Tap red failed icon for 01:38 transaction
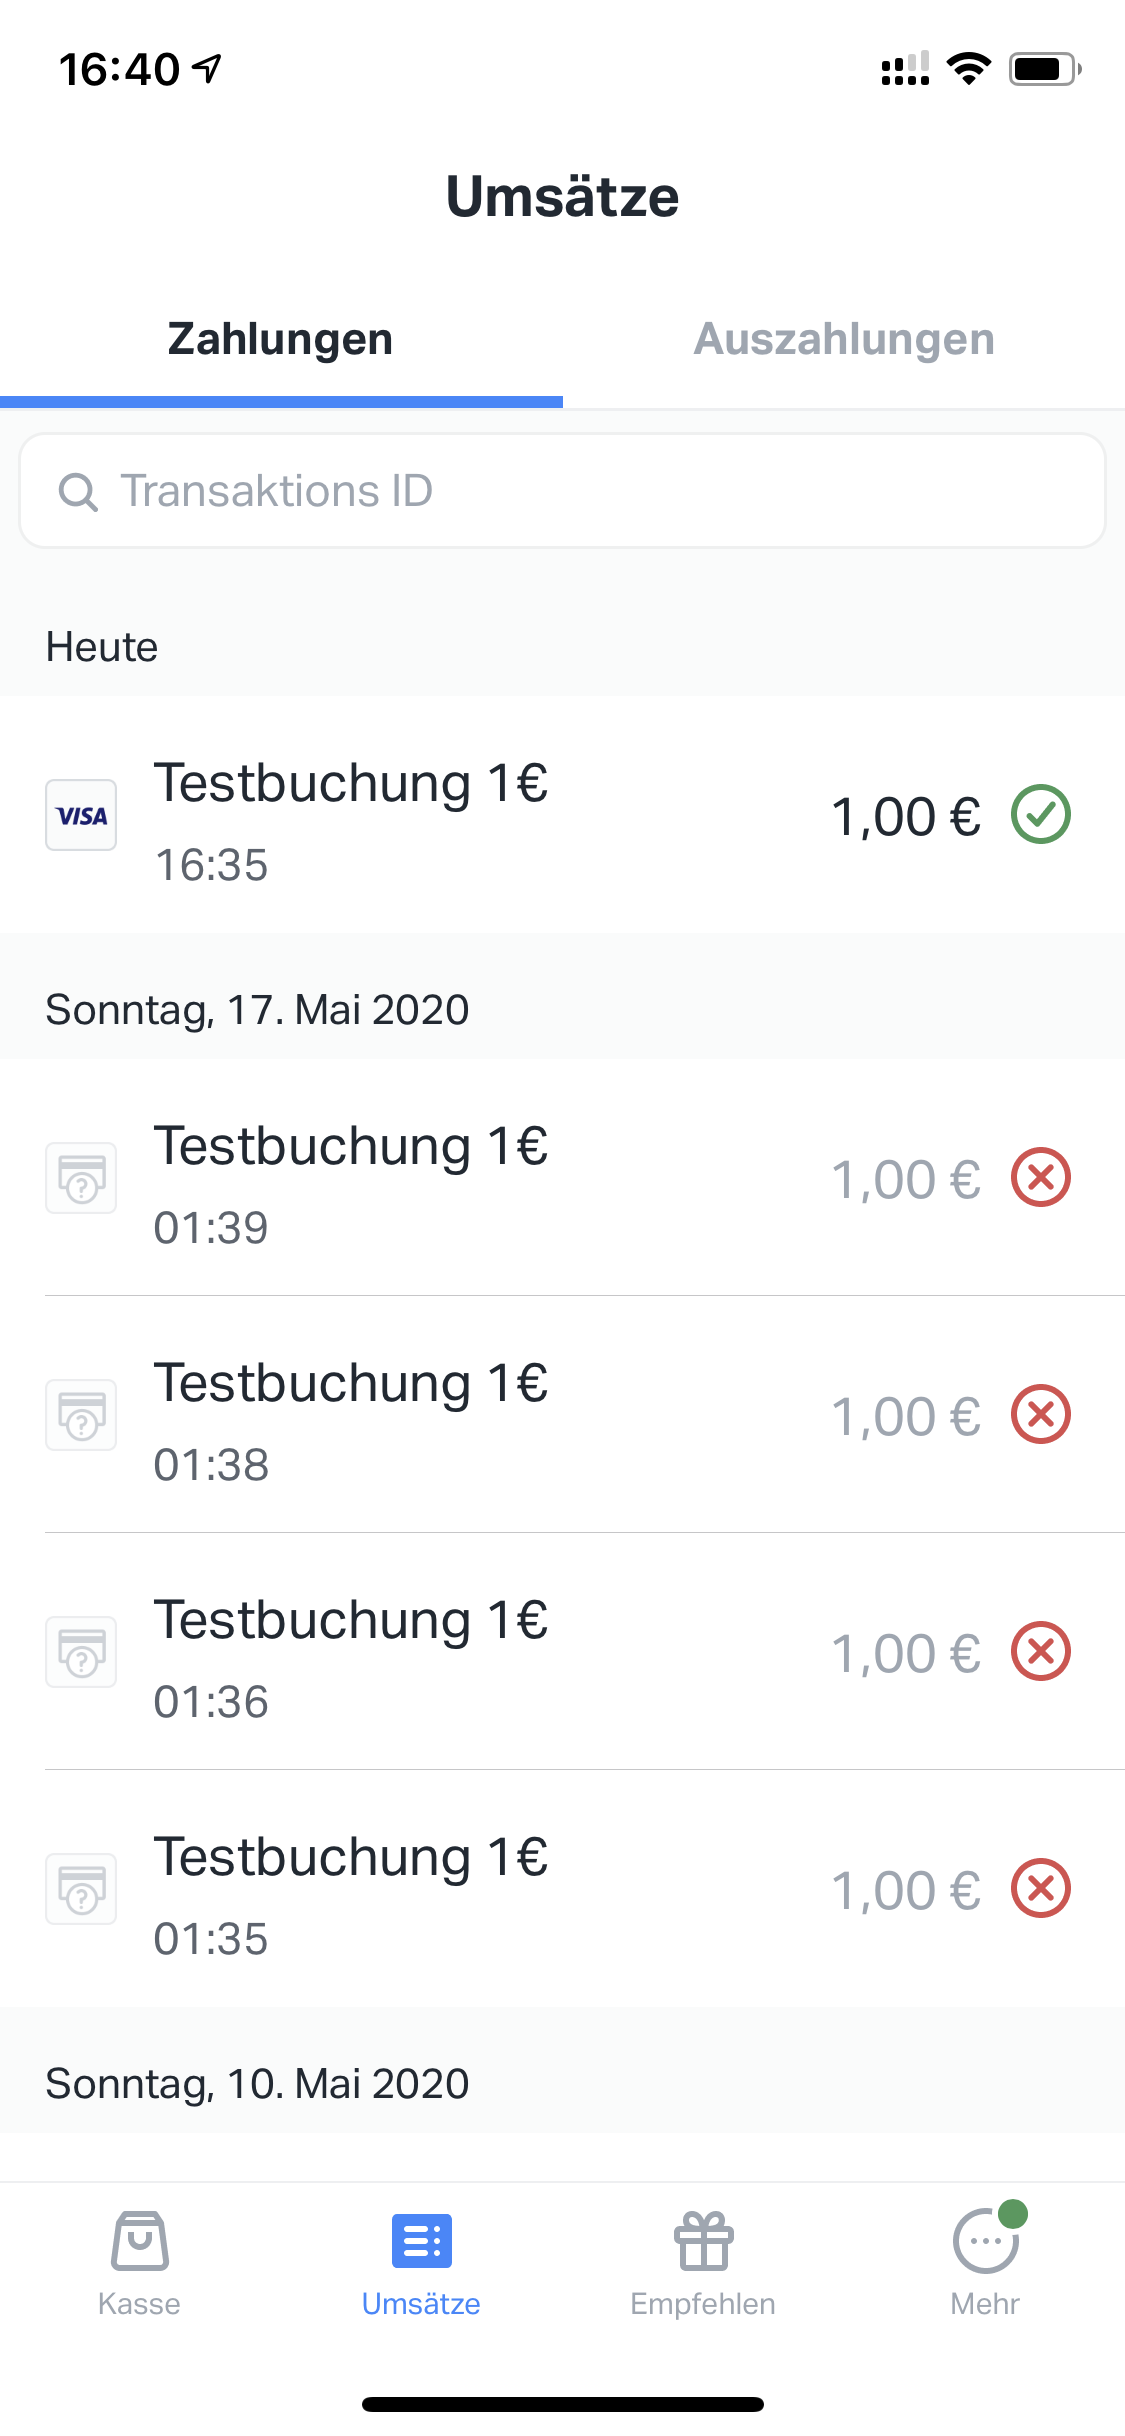This screenshot has width=1125, height=2436. click(x=1040, y=1414)
